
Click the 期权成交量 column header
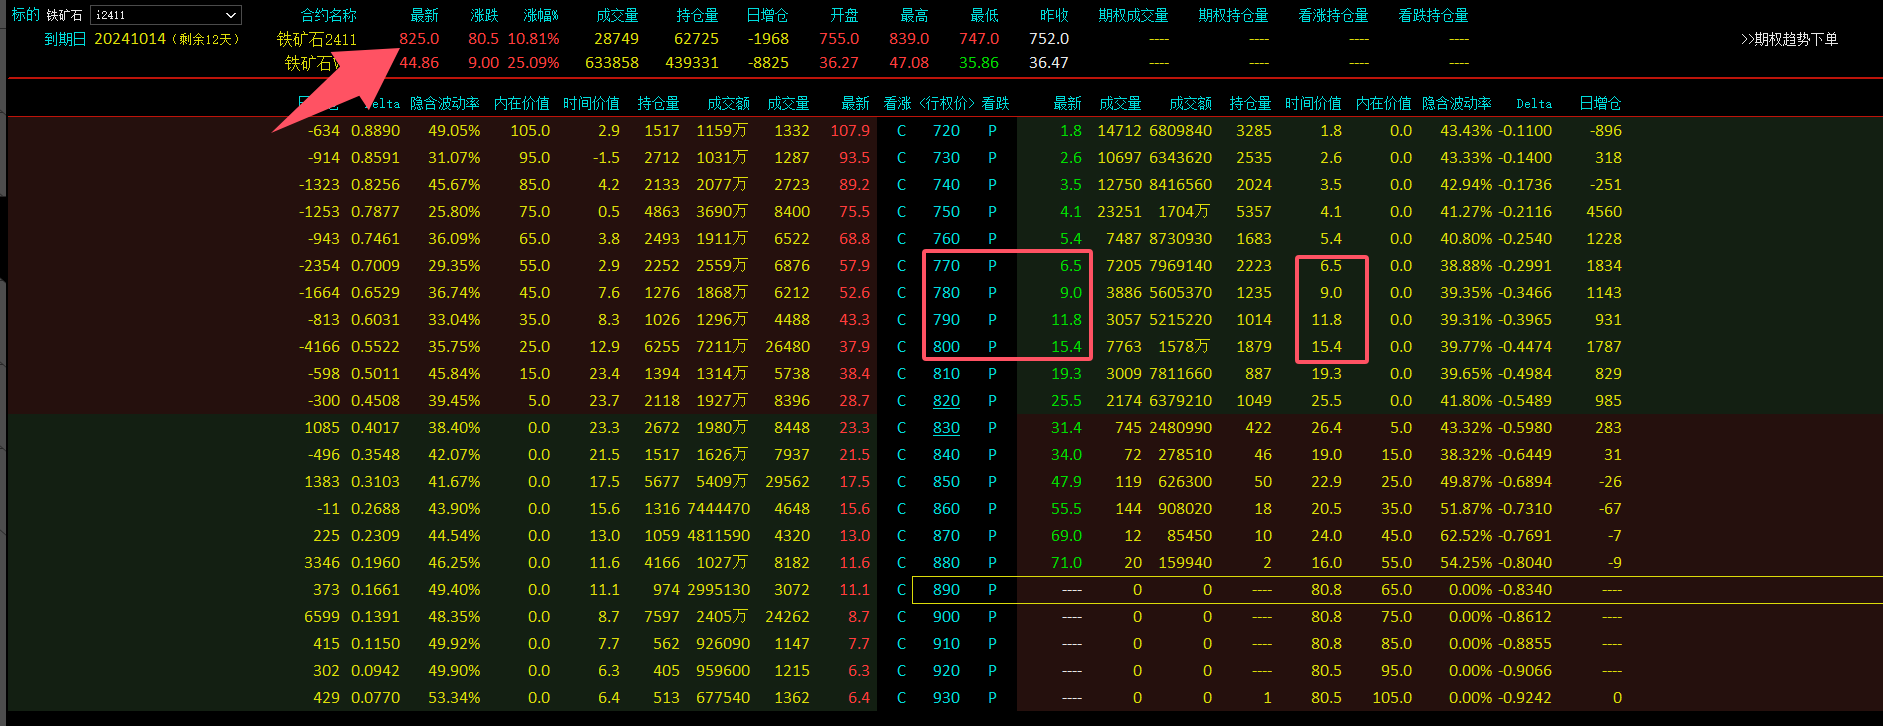(x=1133, y=15)
